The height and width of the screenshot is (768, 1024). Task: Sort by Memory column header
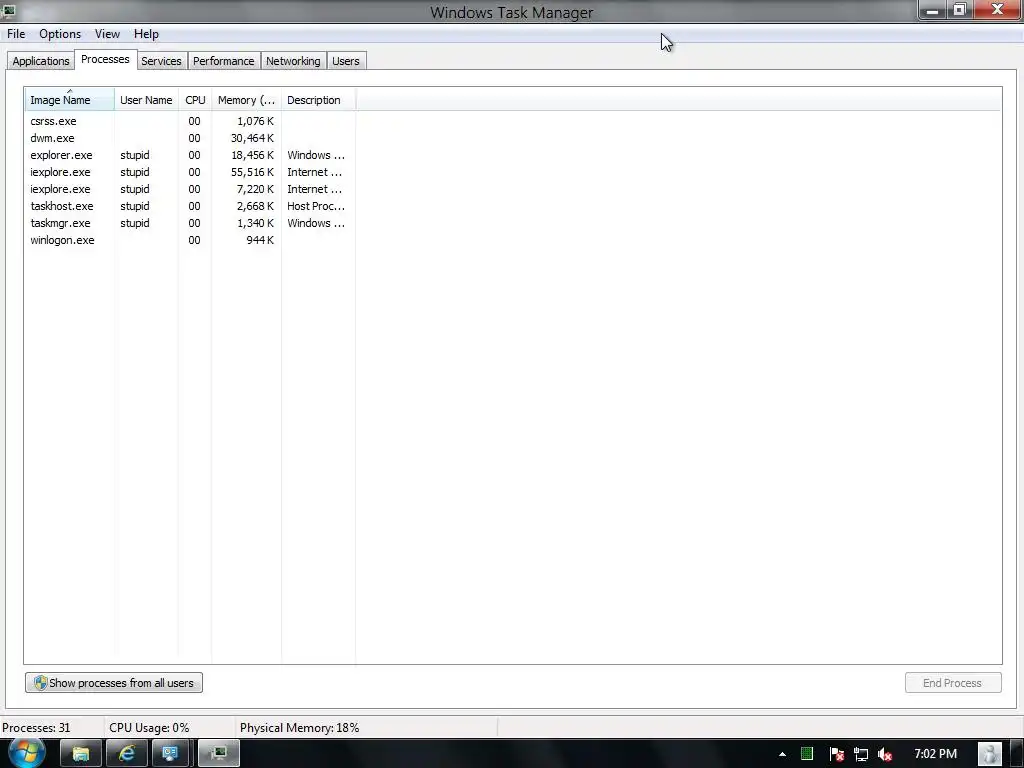coord(246,100)
